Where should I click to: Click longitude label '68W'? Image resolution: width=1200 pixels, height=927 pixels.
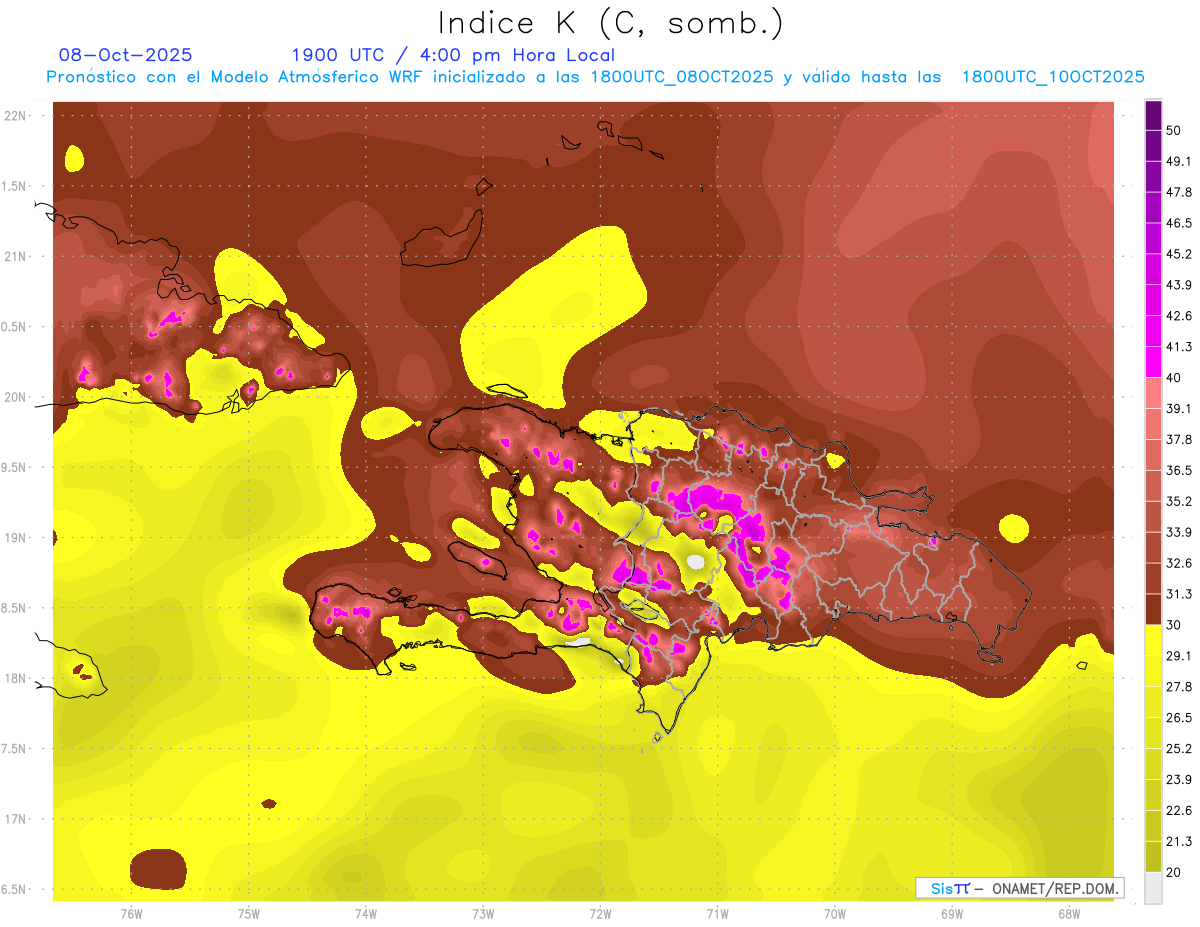click(x=1069, y=914)
